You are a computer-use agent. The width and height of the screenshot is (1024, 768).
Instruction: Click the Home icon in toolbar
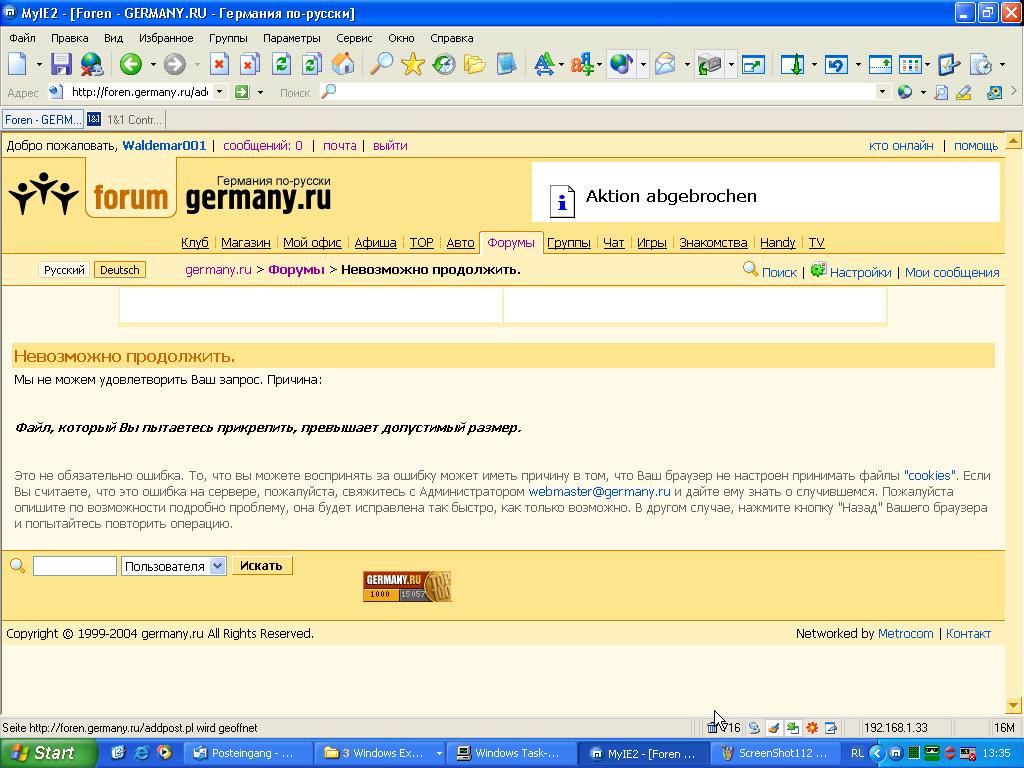(x=343, y=65)
